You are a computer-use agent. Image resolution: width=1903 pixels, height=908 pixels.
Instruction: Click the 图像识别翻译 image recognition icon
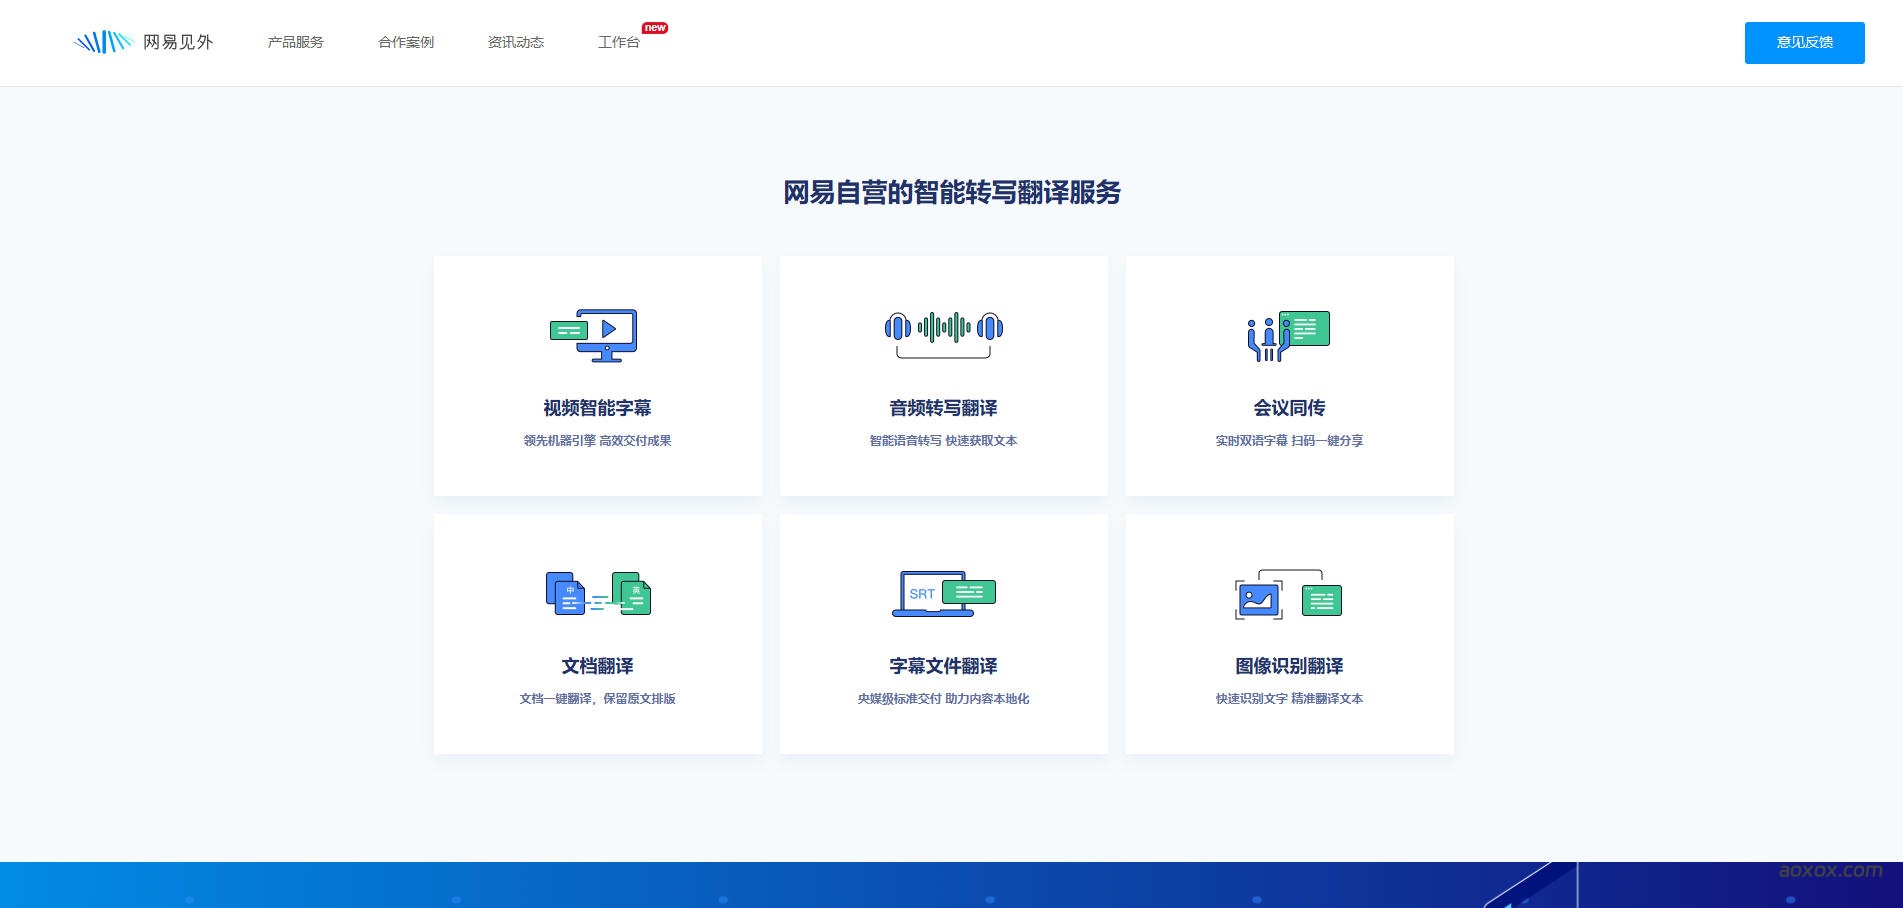(x=1288, y=595)
